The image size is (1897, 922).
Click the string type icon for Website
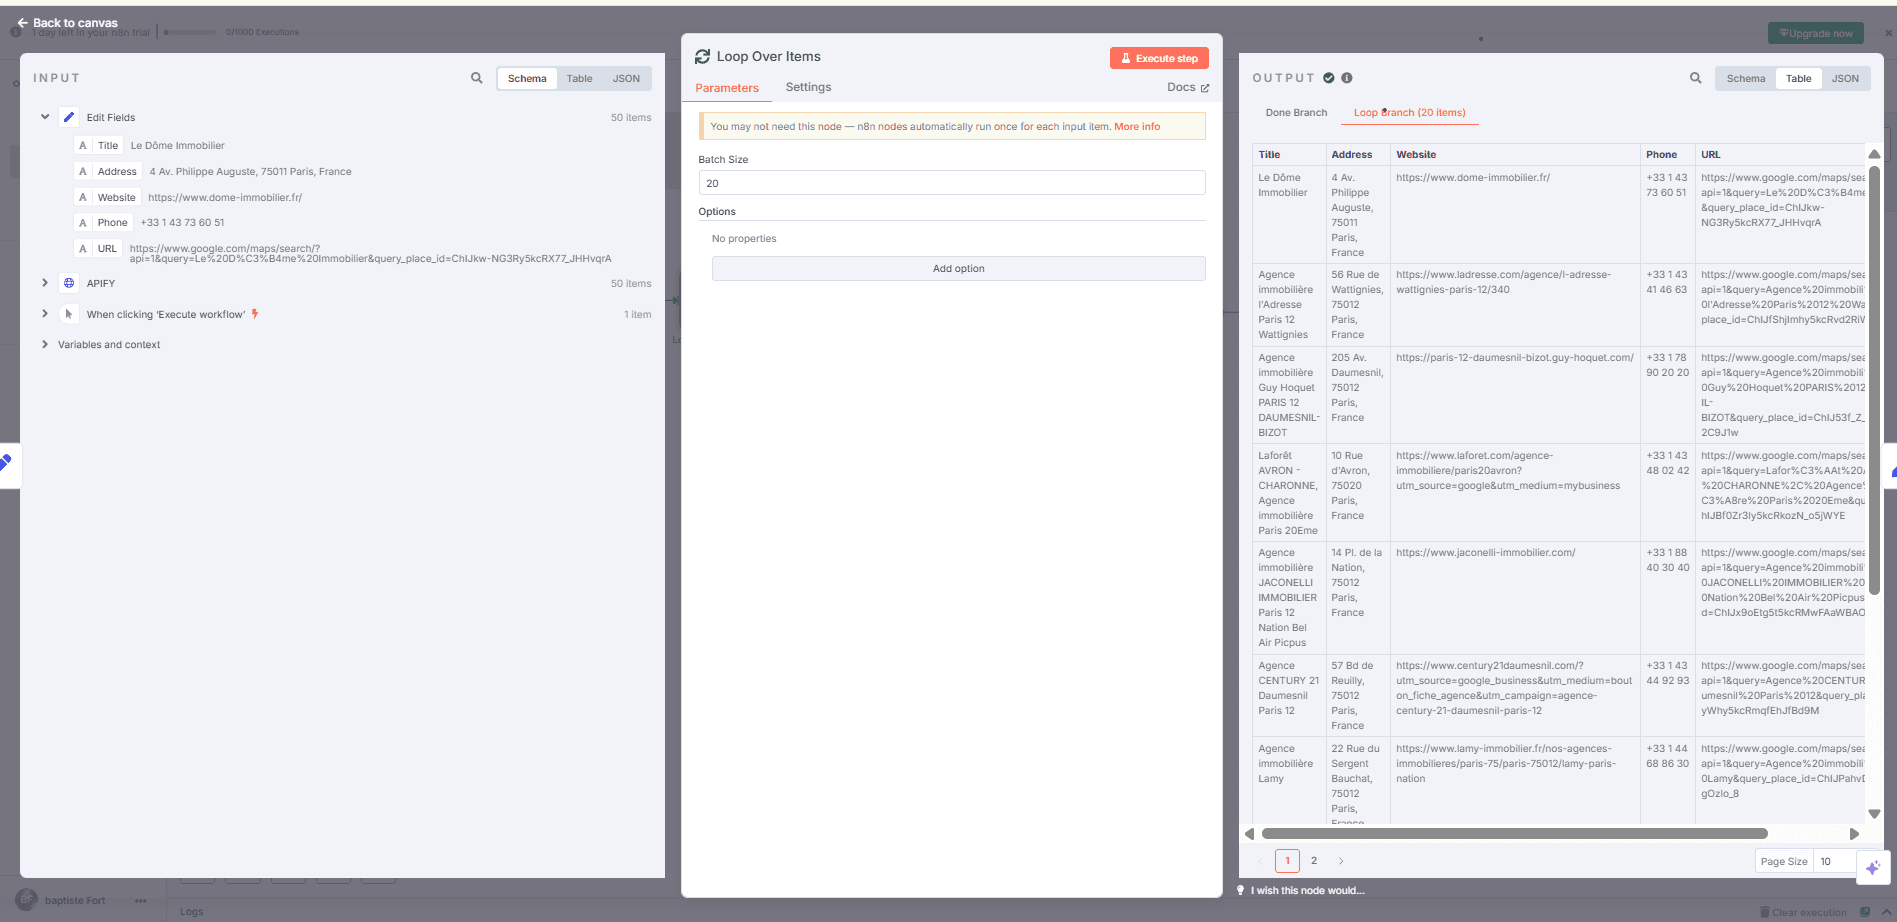83,197
